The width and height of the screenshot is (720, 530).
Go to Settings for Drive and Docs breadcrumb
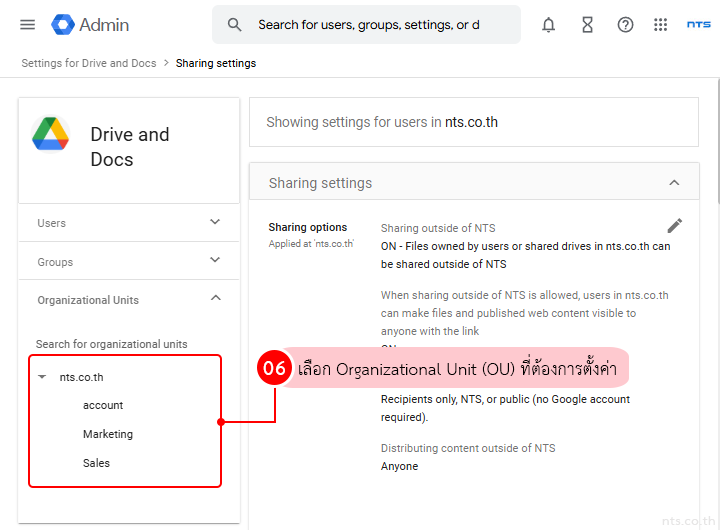coord(89,63)
